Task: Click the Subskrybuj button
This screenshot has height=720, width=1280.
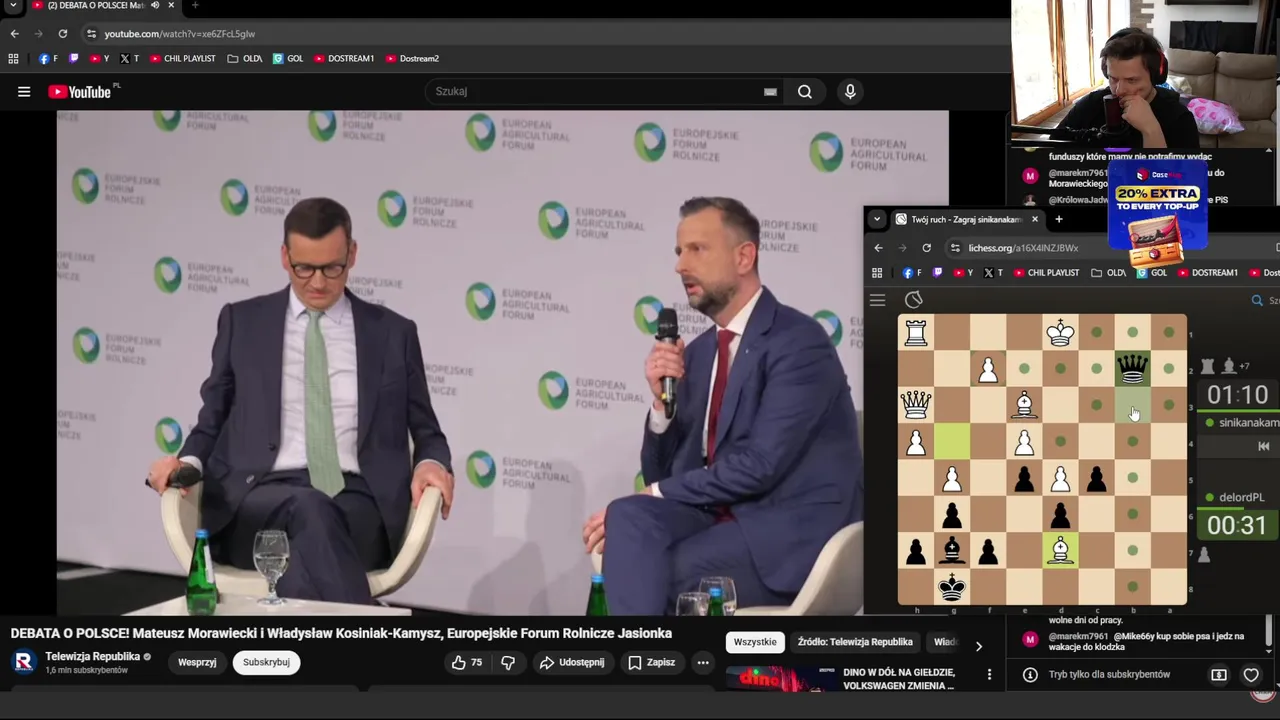Action: (x=266, y=662)
